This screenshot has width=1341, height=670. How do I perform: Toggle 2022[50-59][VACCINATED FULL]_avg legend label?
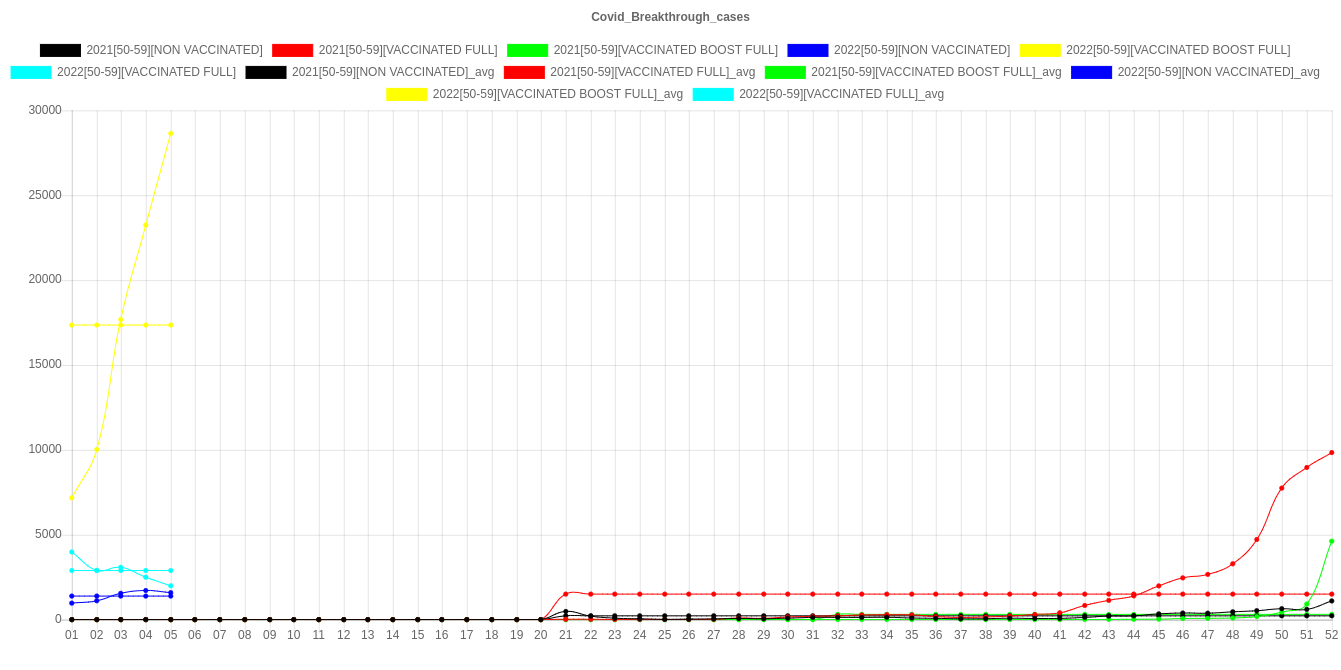coord(841,94)
